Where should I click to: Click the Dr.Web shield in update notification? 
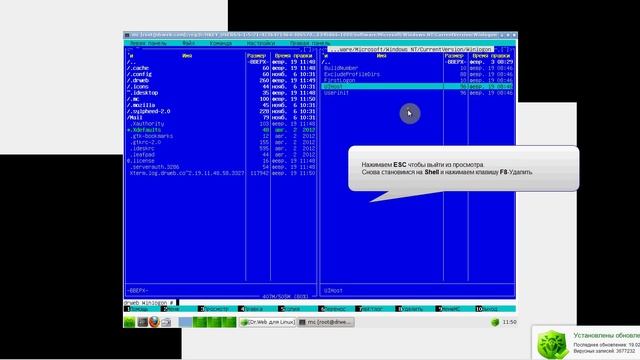(x=553, y=344)
